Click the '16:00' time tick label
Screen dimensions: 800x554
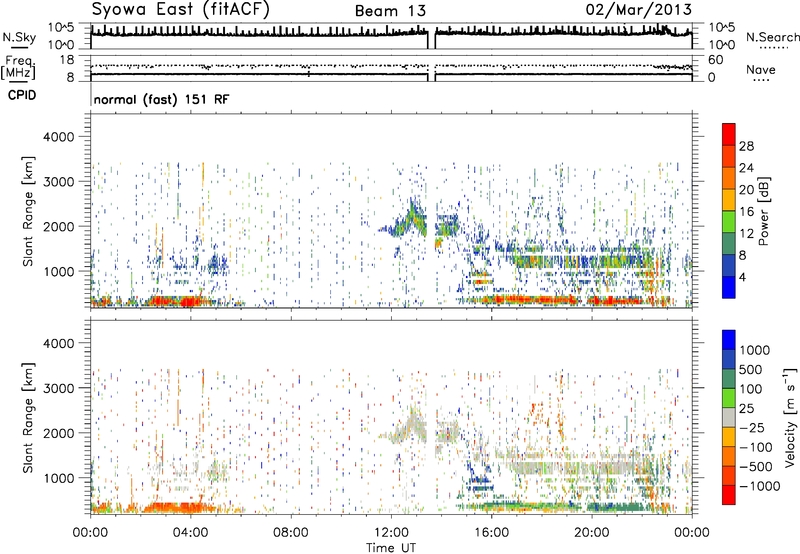(491, 533)
